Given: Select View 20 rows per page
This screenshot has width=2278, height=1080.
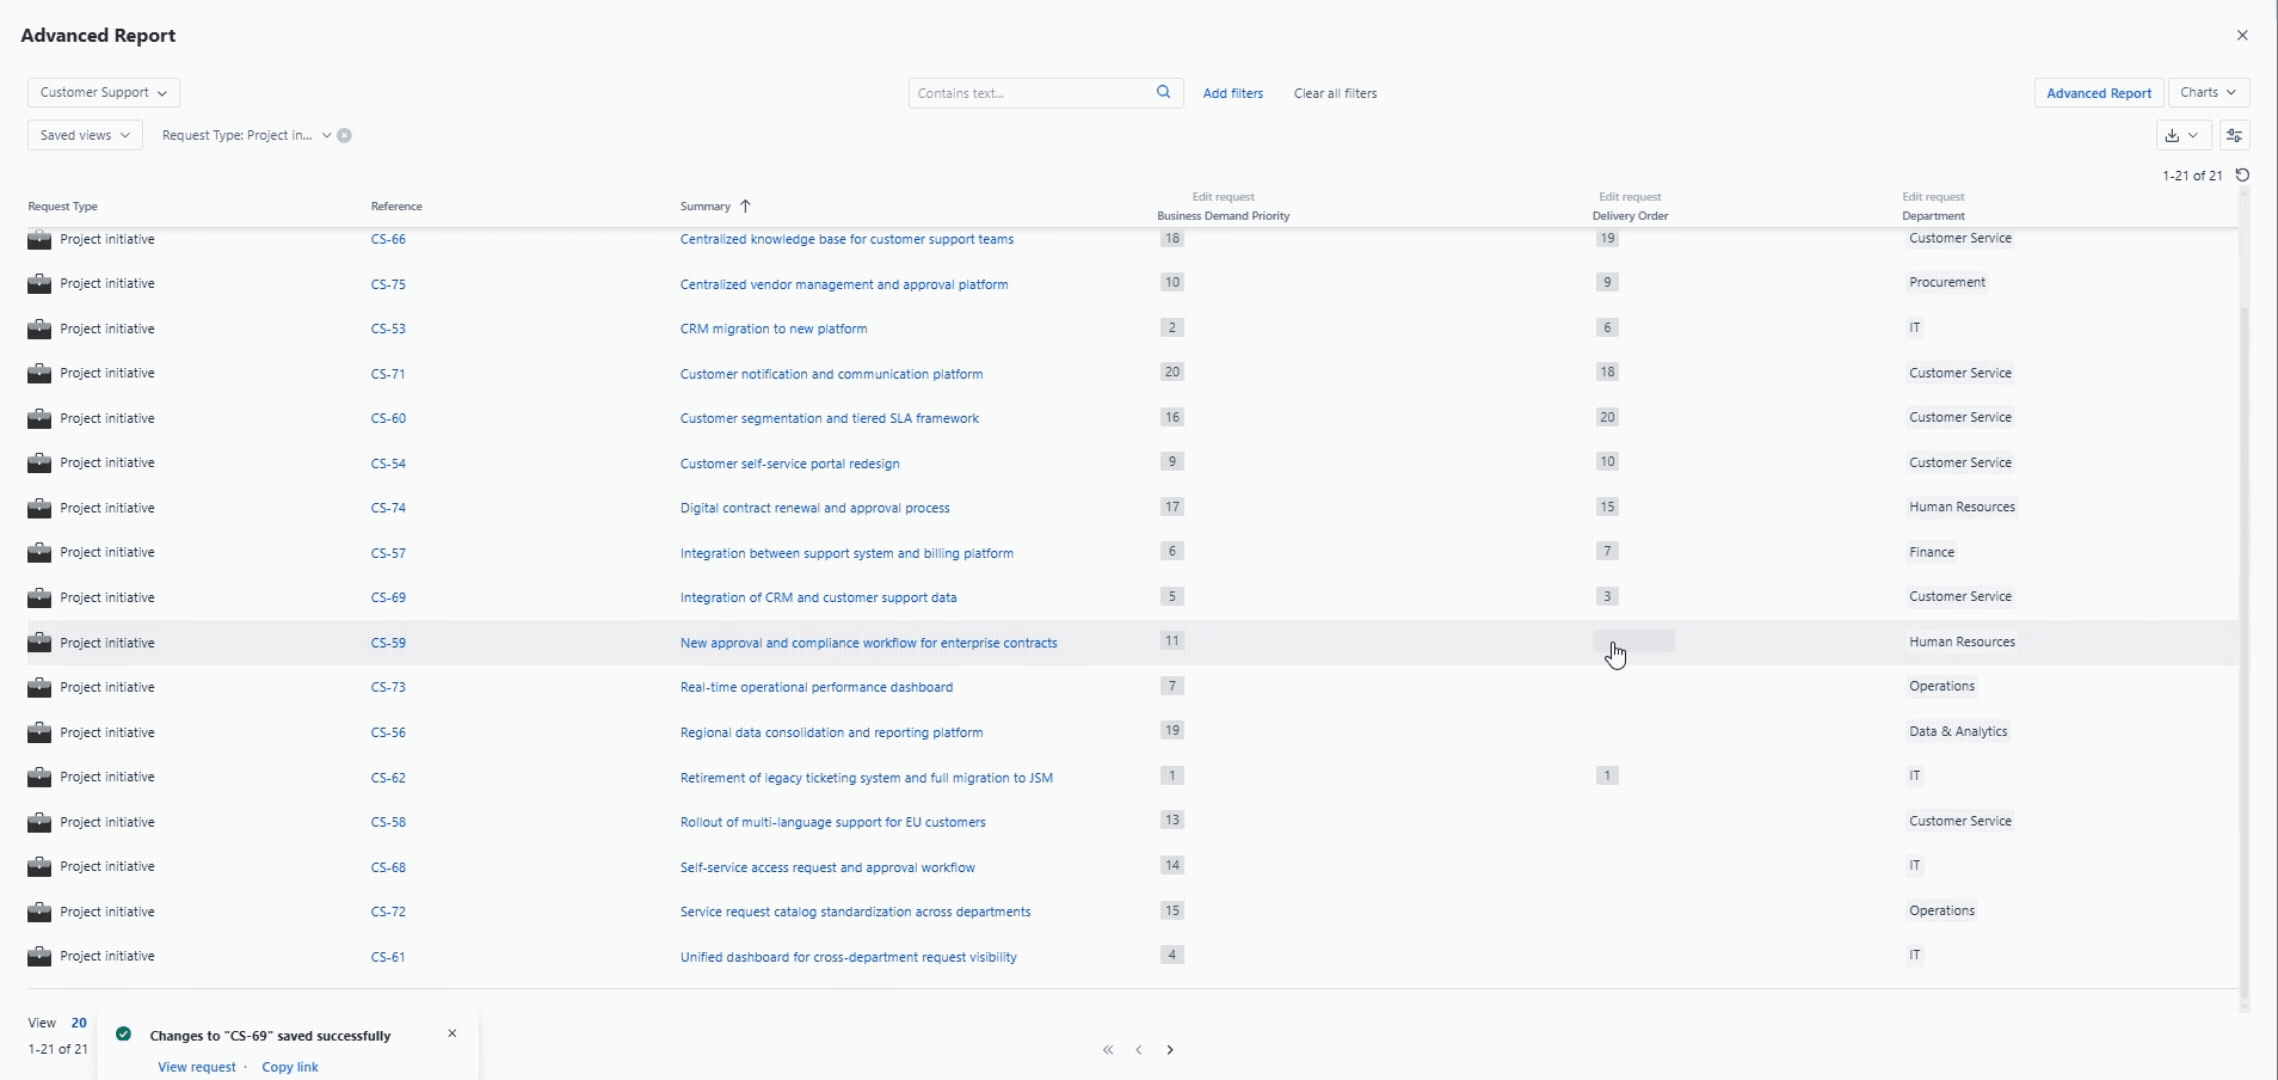Looking at the screenshot, I should click(x=79, y=1023).
